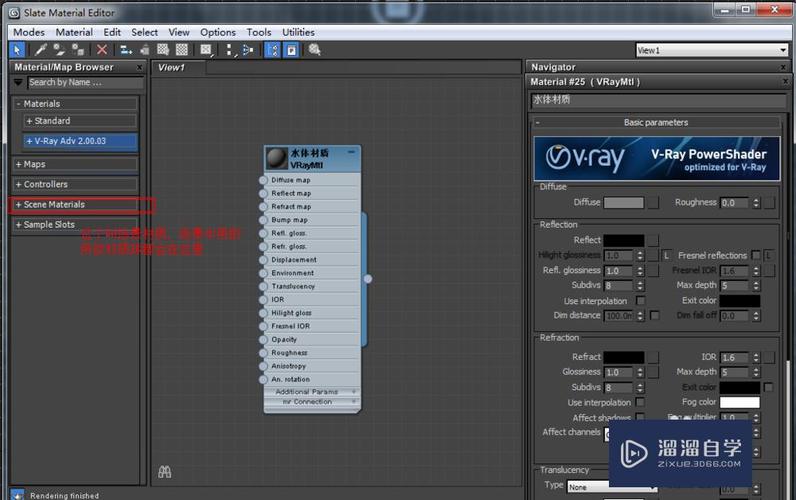This screenshot has width=796, height=500.
Task: Click Diffuse map slot button
Action: coord(654,203)
